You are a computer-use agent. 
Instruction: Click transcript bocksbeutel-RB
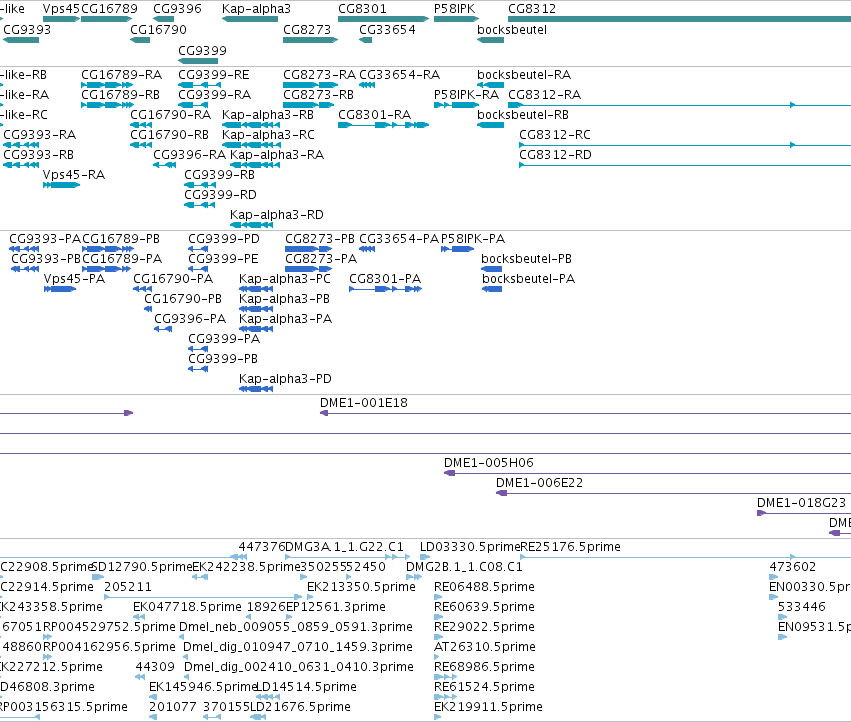point(491,125)
